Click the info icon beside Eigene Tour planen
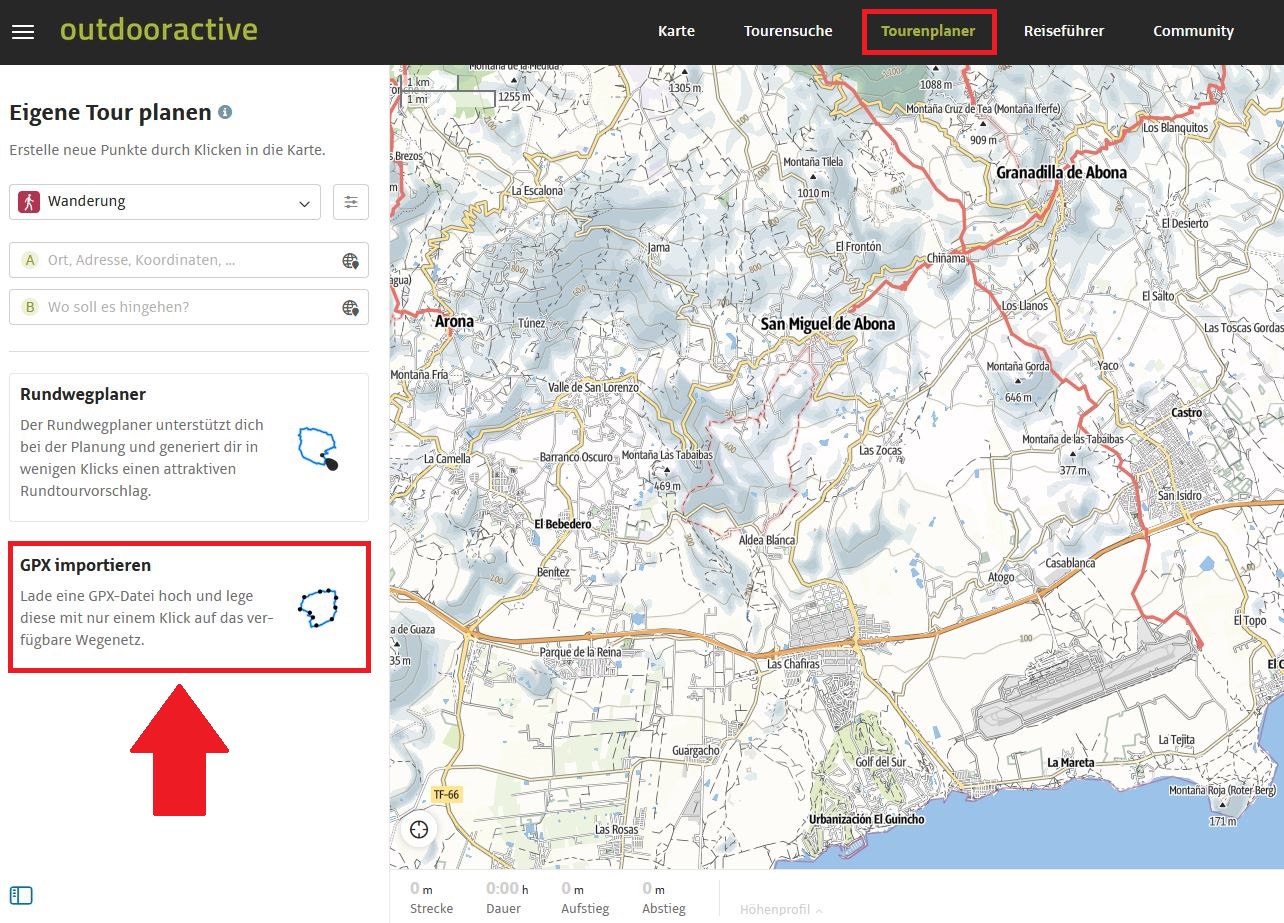Screen dimensions: 1284x923 coord(225,112)
